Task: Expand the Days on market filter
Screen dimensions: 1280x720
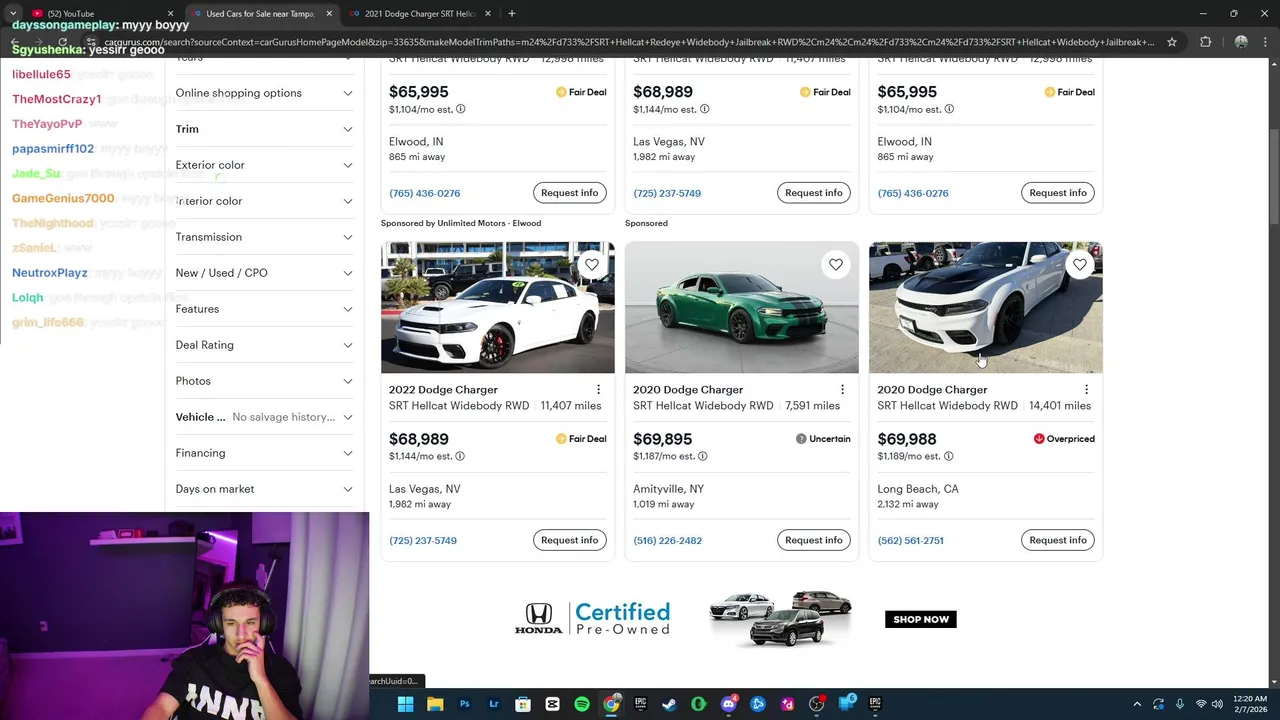Action: pyautogui.click(x=264, y=489)
